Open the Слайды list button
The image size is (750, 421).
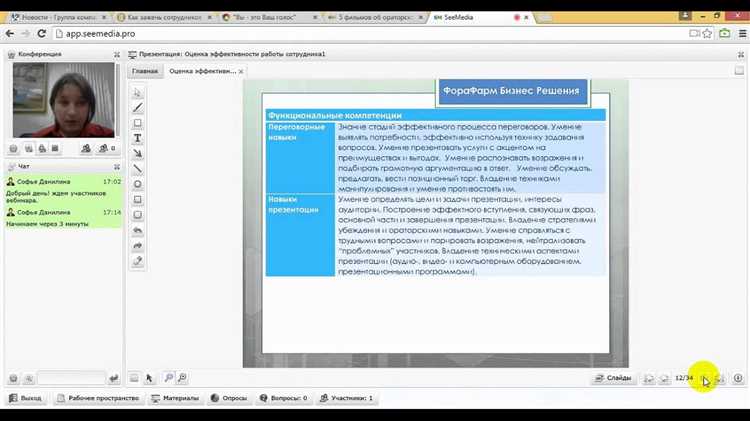tap(614, 378)
